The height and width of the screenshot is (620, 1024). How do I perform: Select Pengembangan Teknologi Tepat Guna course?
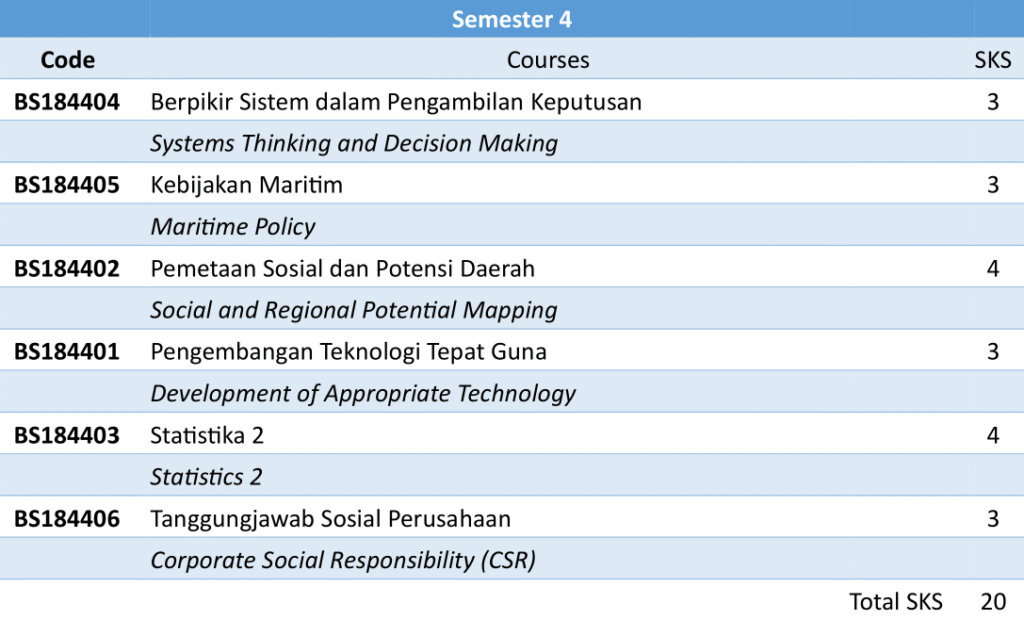coord(348,352)
